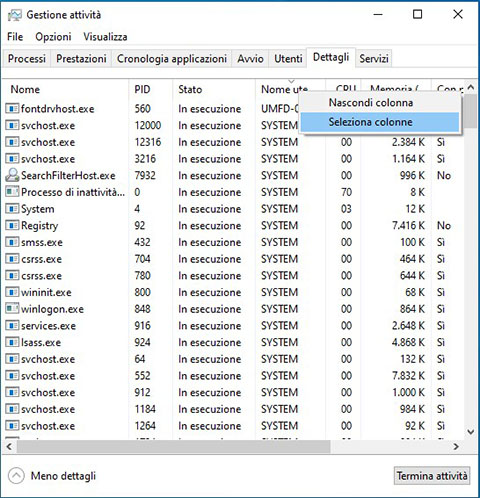Select the memory value 2.384 K
The image size is (480, 498).
[x=408, y=142]
